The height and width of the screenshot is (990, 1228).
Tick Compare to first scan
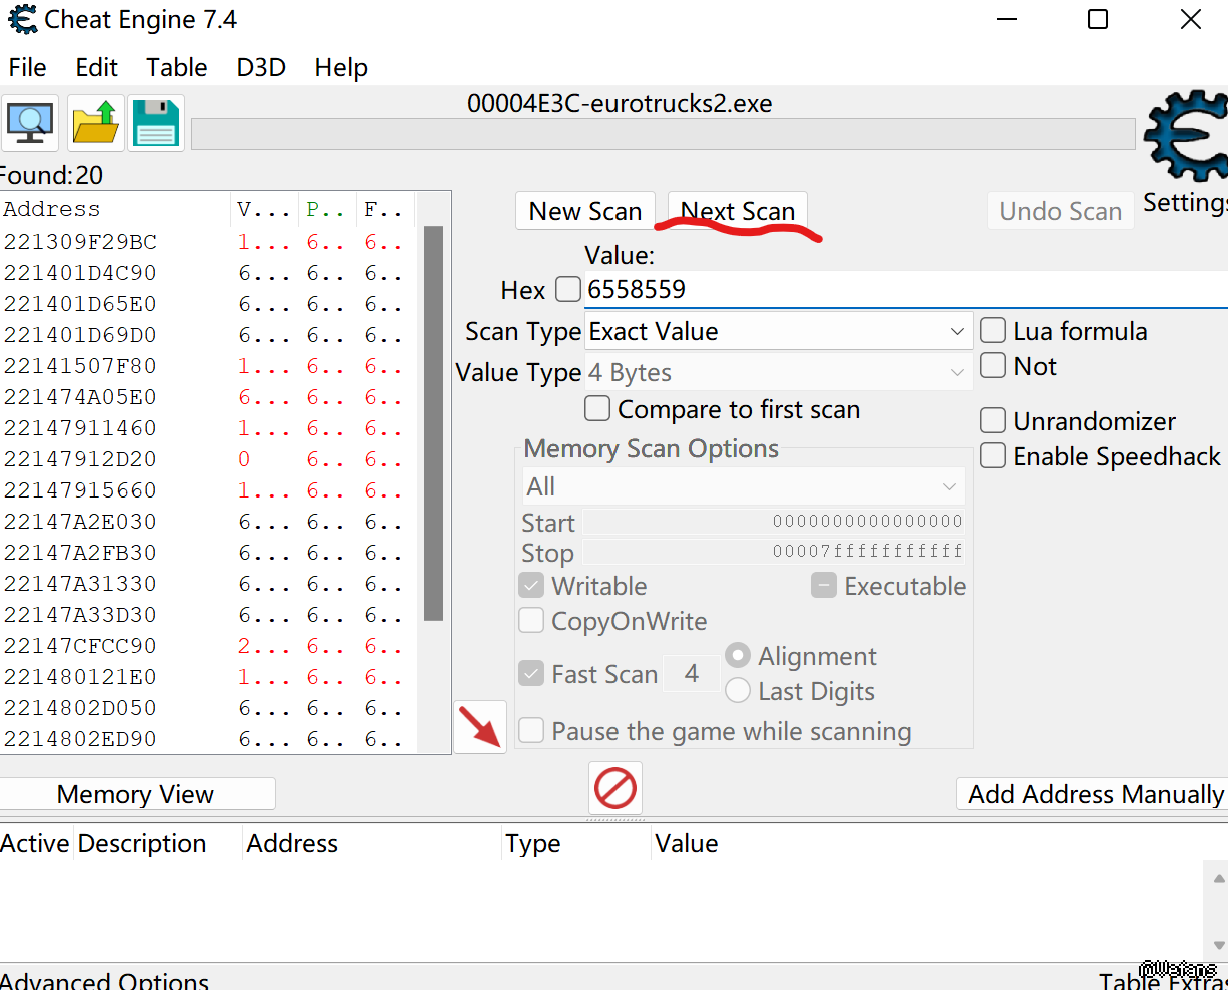point(597,409)
